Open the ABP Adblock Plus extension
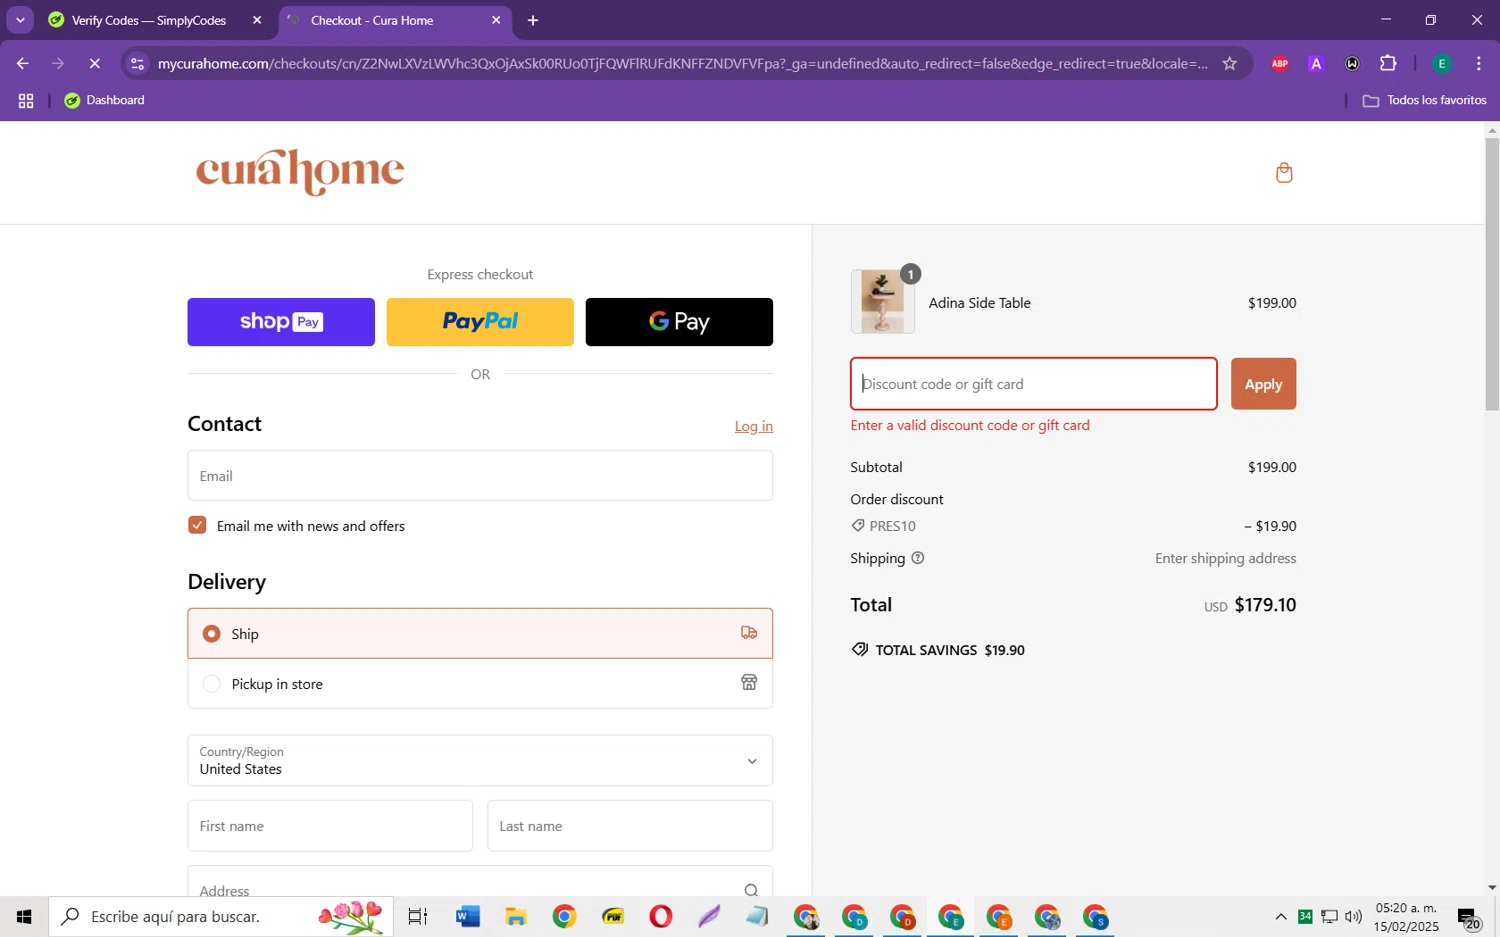1500x937 pixels. coord(1280,64)
